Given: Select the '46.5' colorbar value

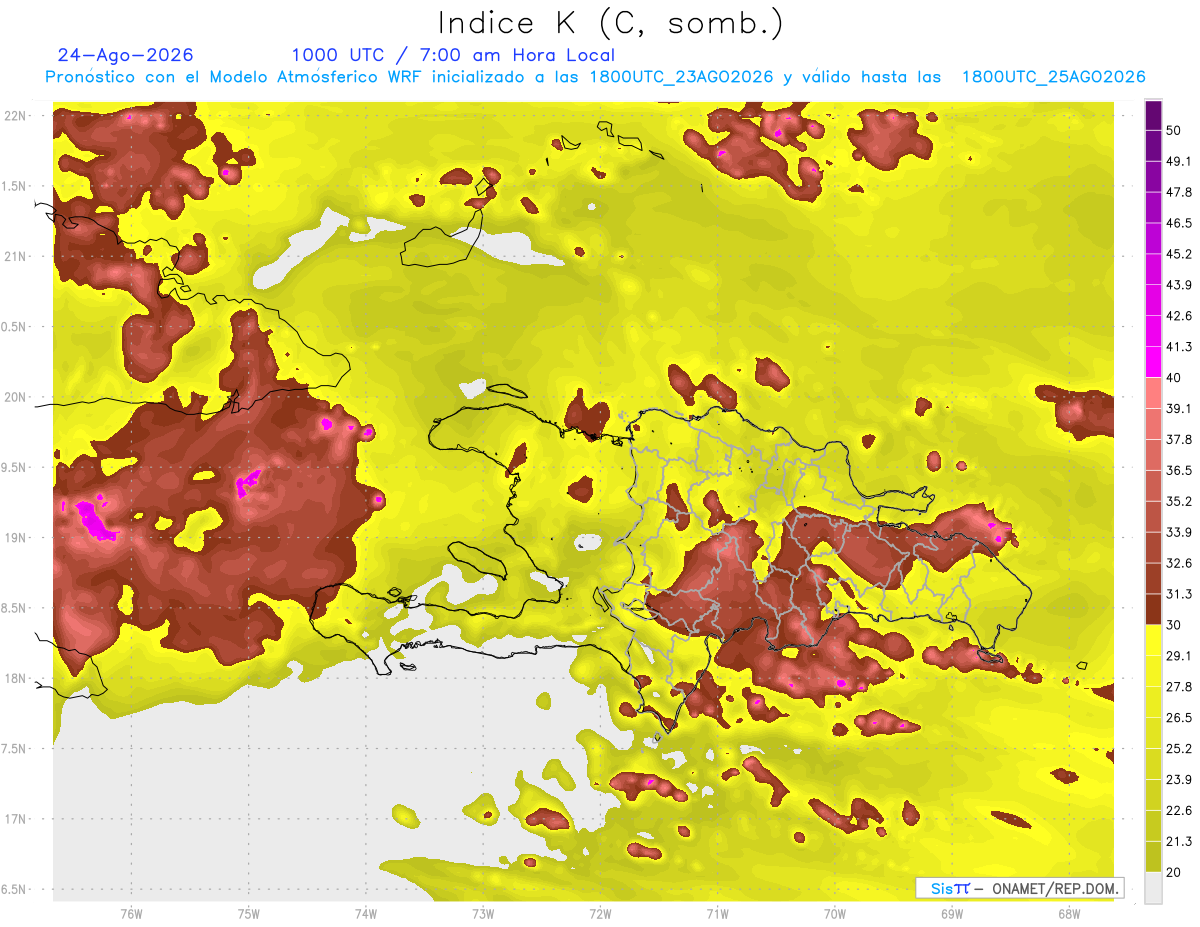Looking at the screenshot, I should 1178,223.
